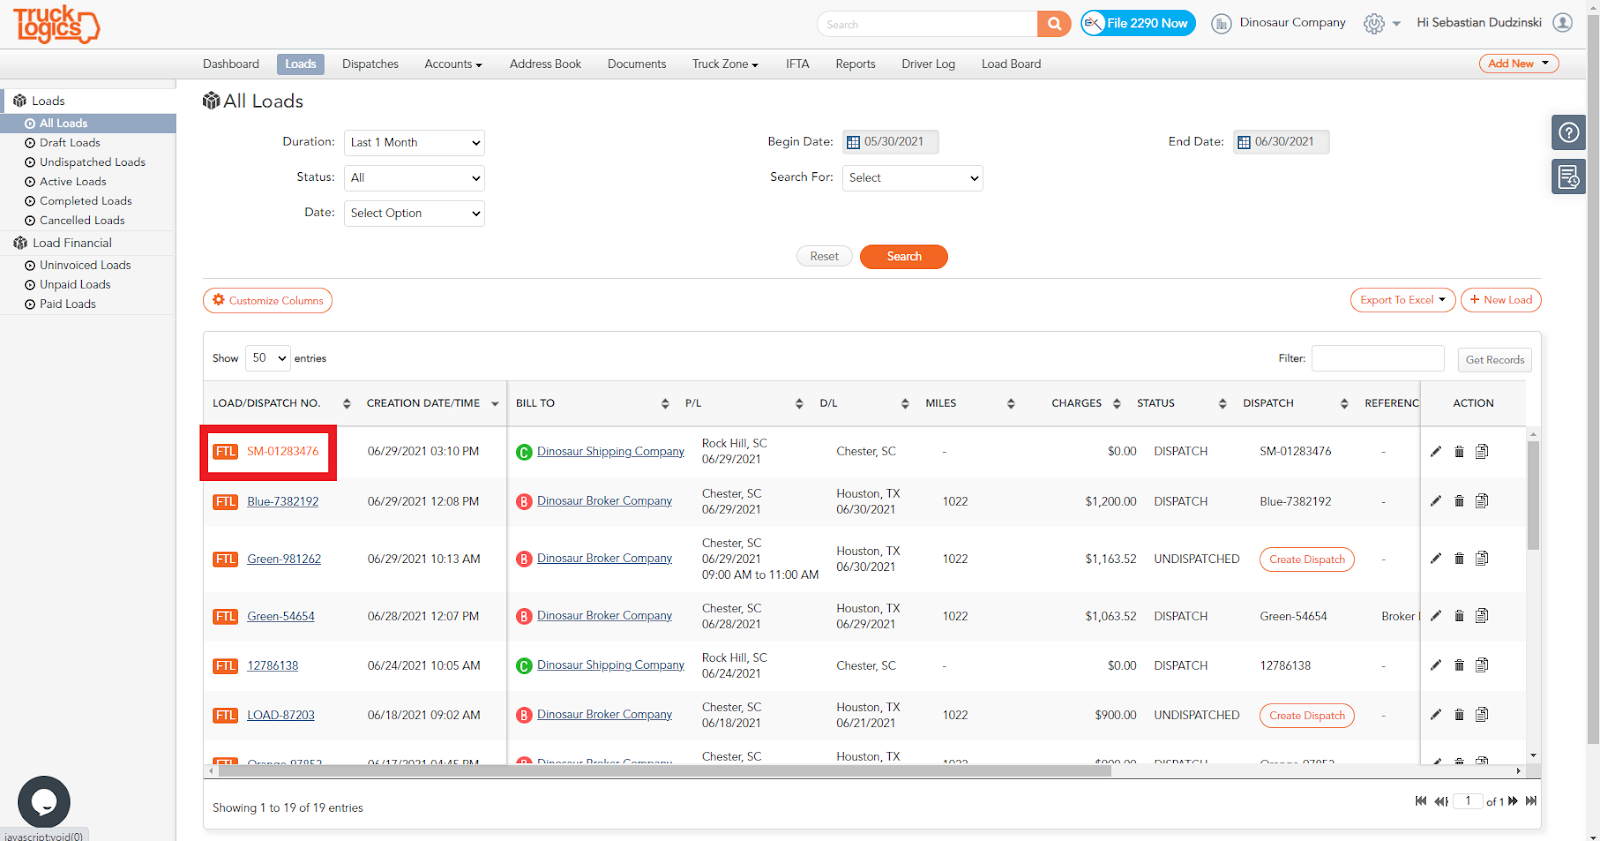Delete load 12786138 with trash icon
The image size is (1600, 841).
point(1459,665)
